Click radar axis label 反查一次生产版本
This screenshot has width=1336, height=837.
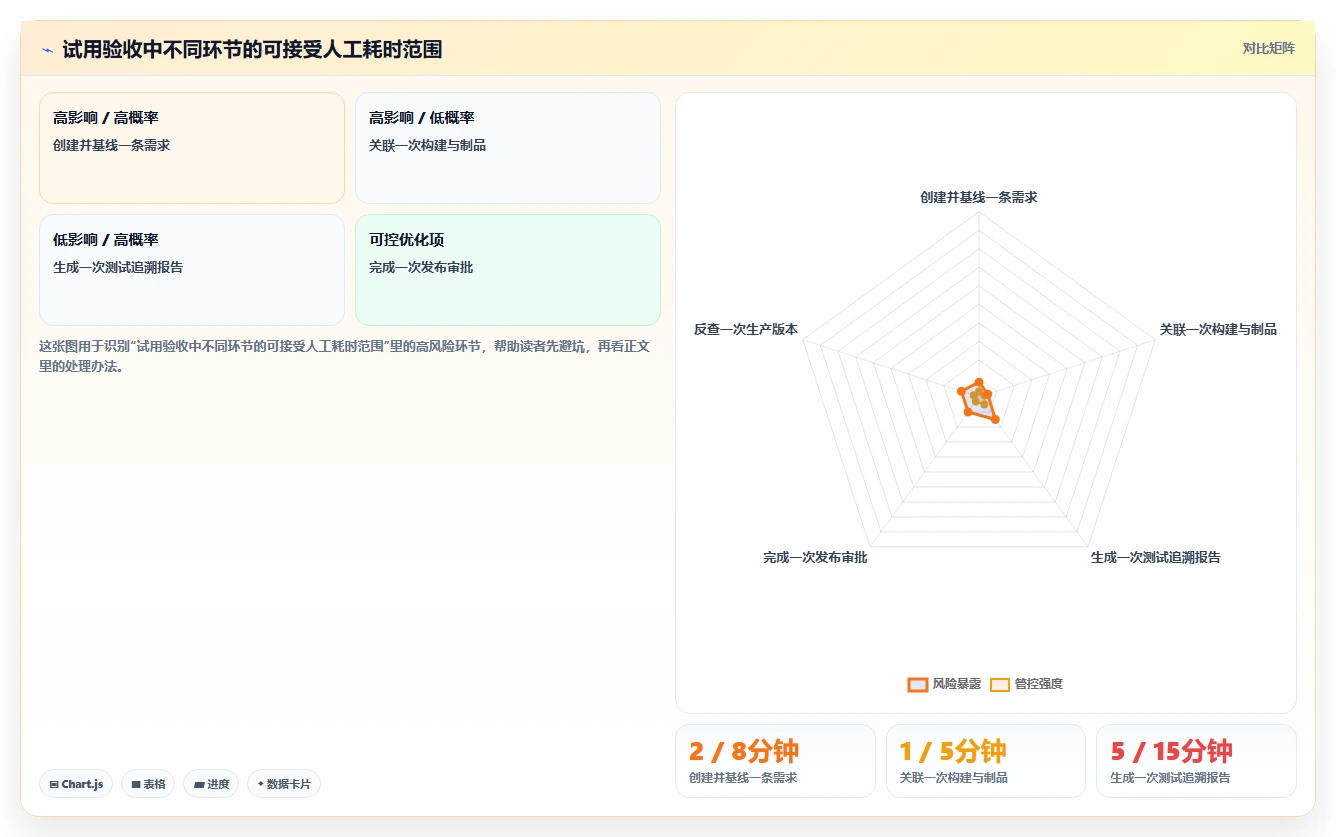[745, 329]
